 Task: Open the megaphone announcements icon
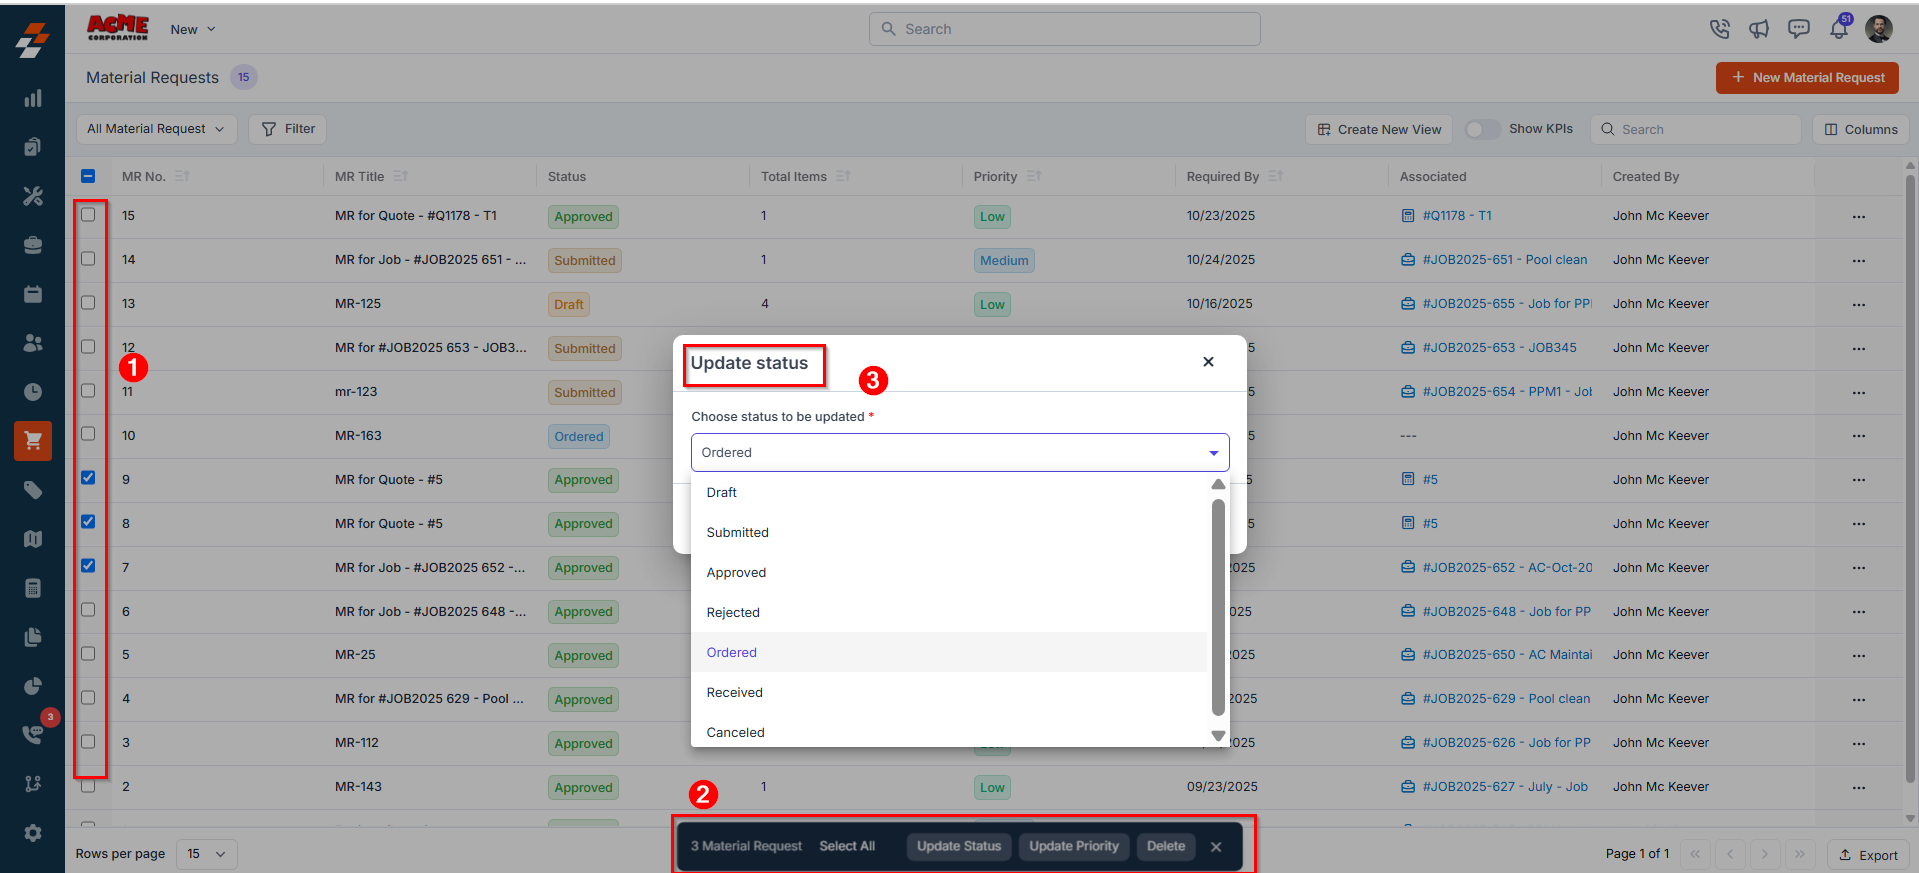(x=1759, y=29)
